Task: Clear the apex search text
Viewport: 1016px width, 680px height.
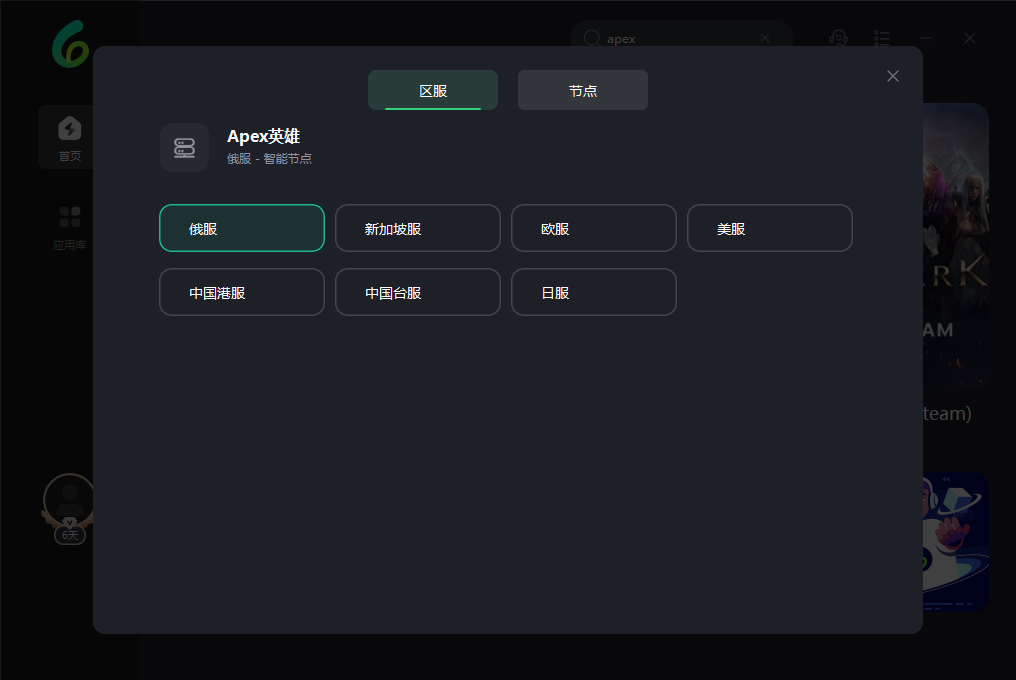Action: tap(765, 38)
